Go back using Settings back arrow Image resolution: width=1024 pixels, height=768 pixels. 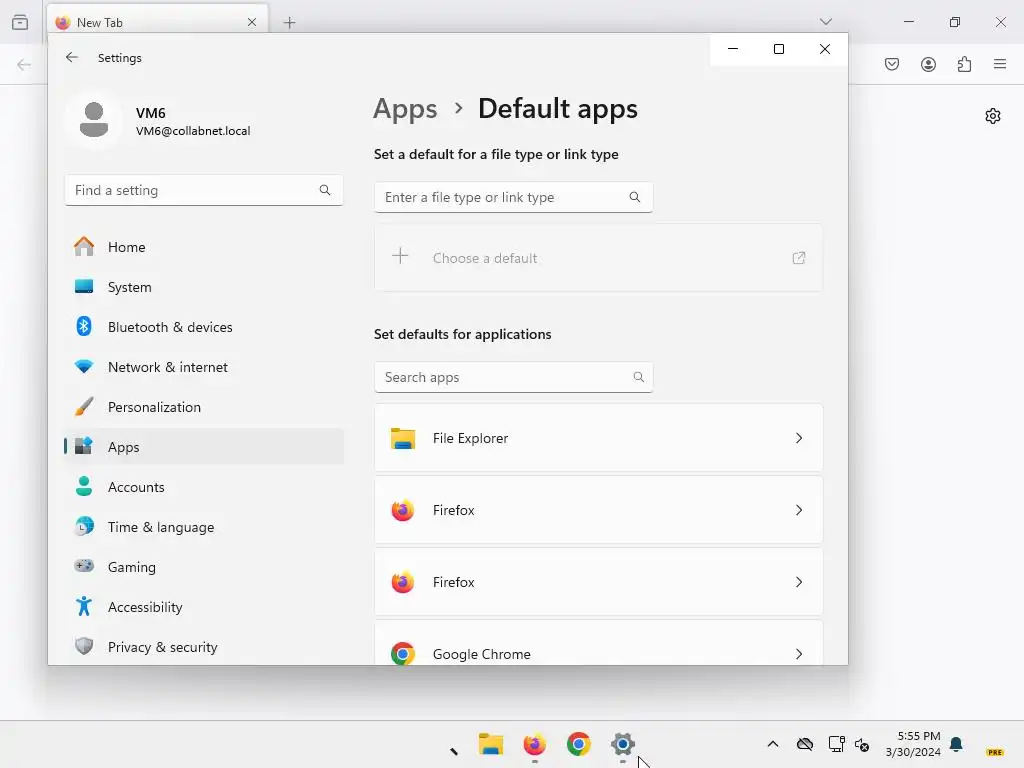tap(72, 57)
